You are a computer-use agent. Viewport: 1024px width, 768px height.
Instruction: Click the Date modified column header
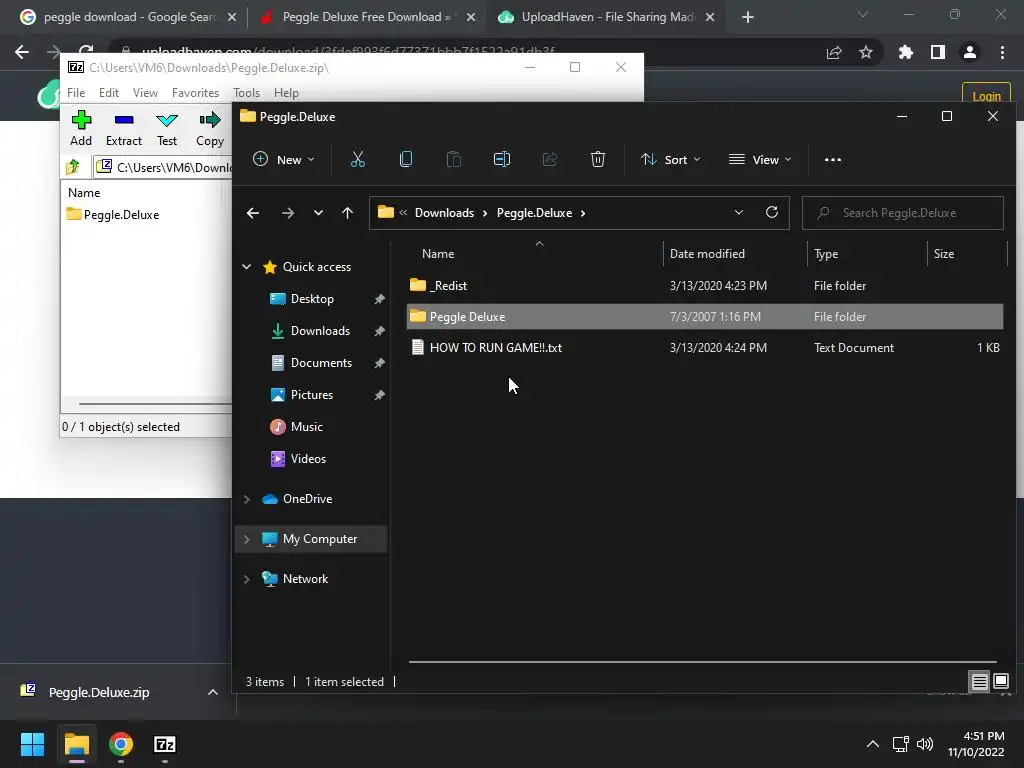click(707, 253)
